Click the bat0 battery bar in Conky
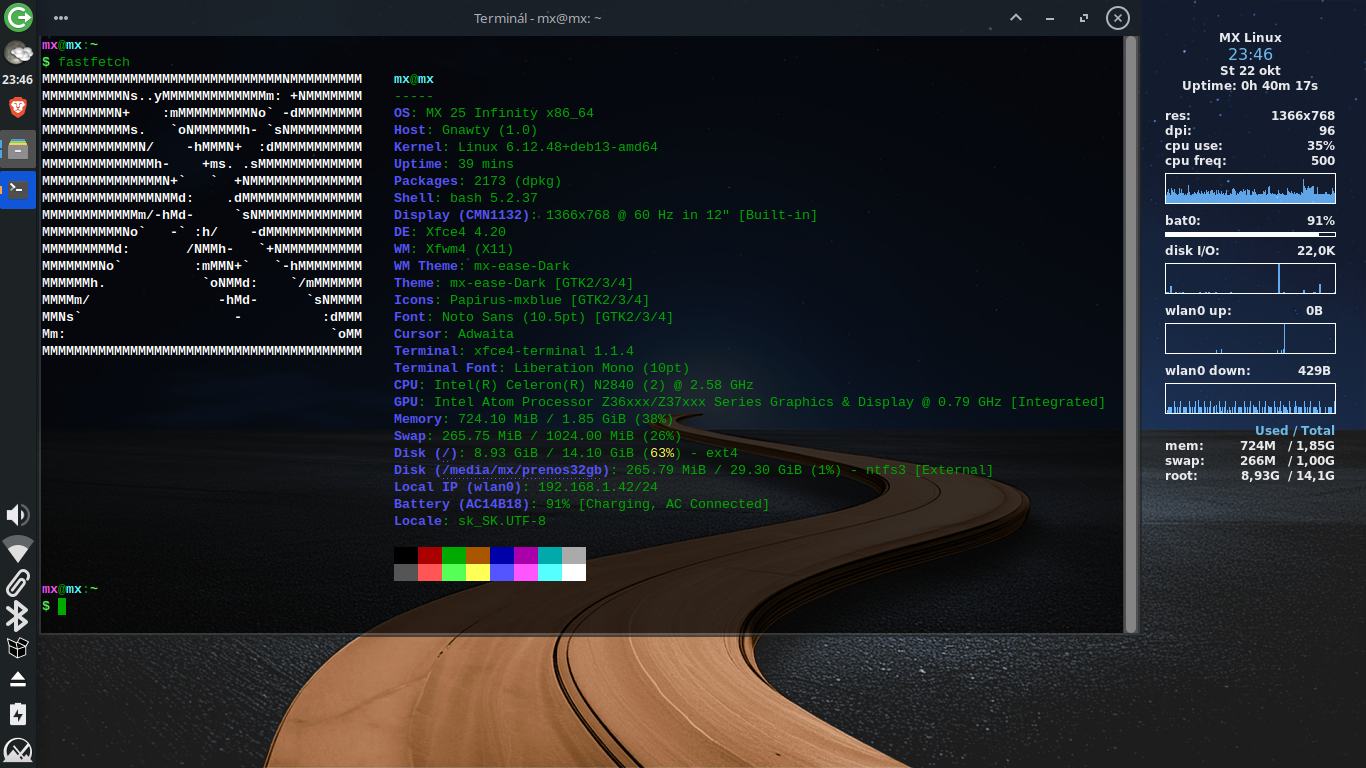The width and height of the screenshot is (1366, 768). tap(1250, 234)
